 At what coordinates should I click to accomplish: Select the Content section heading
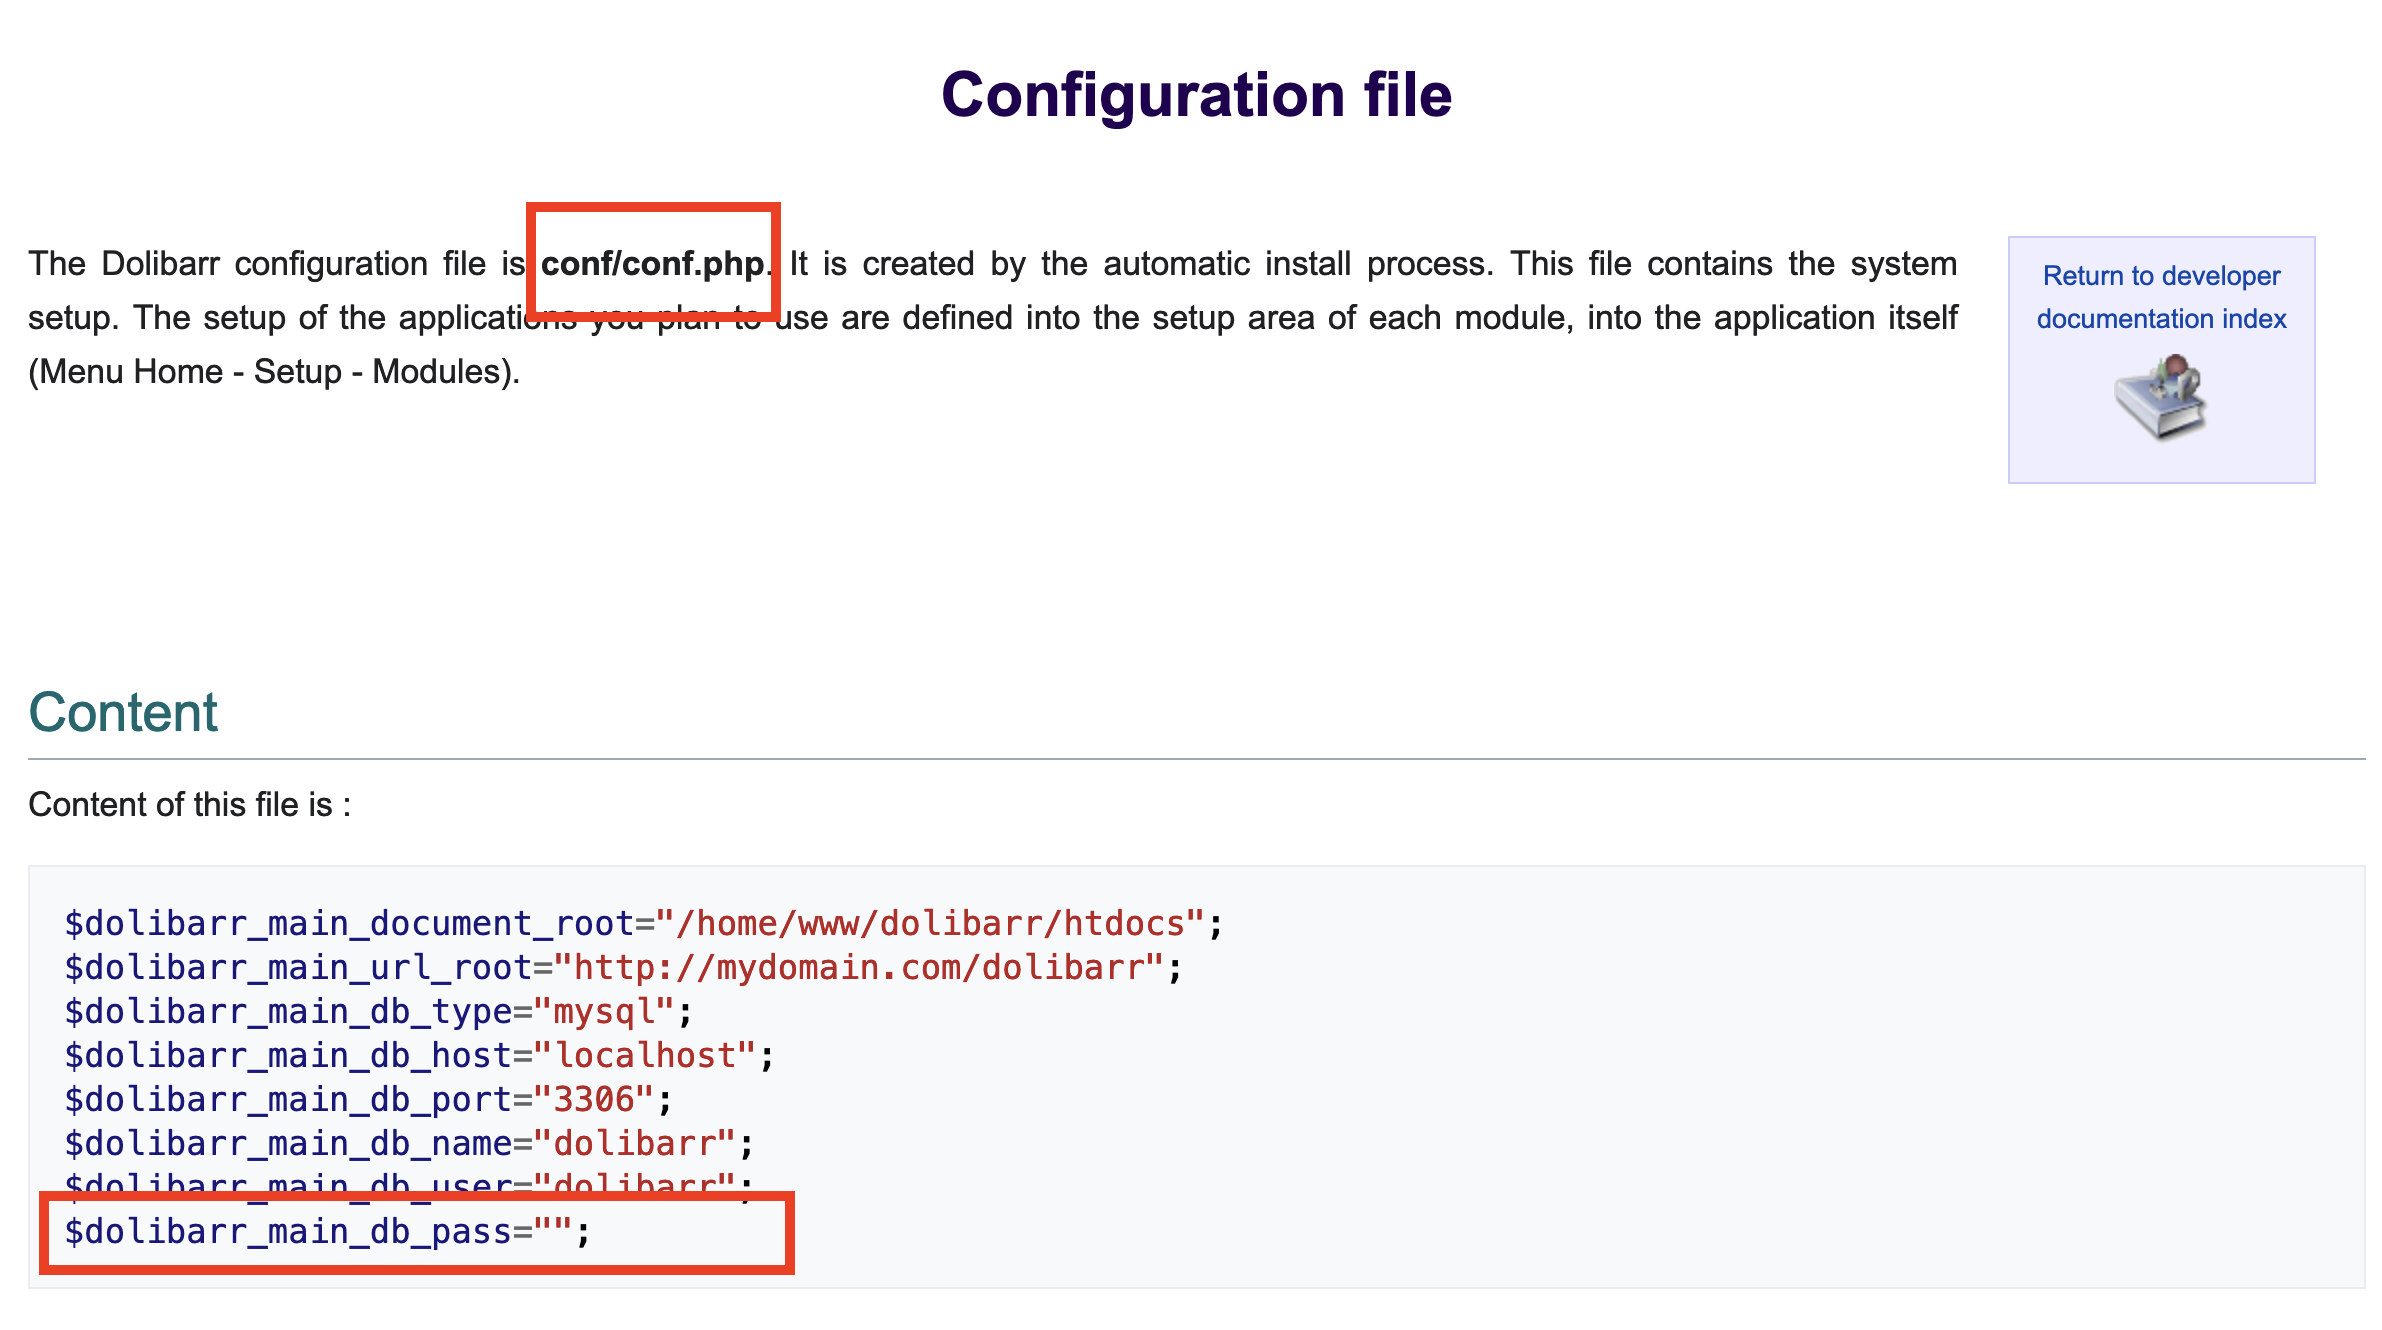click(123, 713)
